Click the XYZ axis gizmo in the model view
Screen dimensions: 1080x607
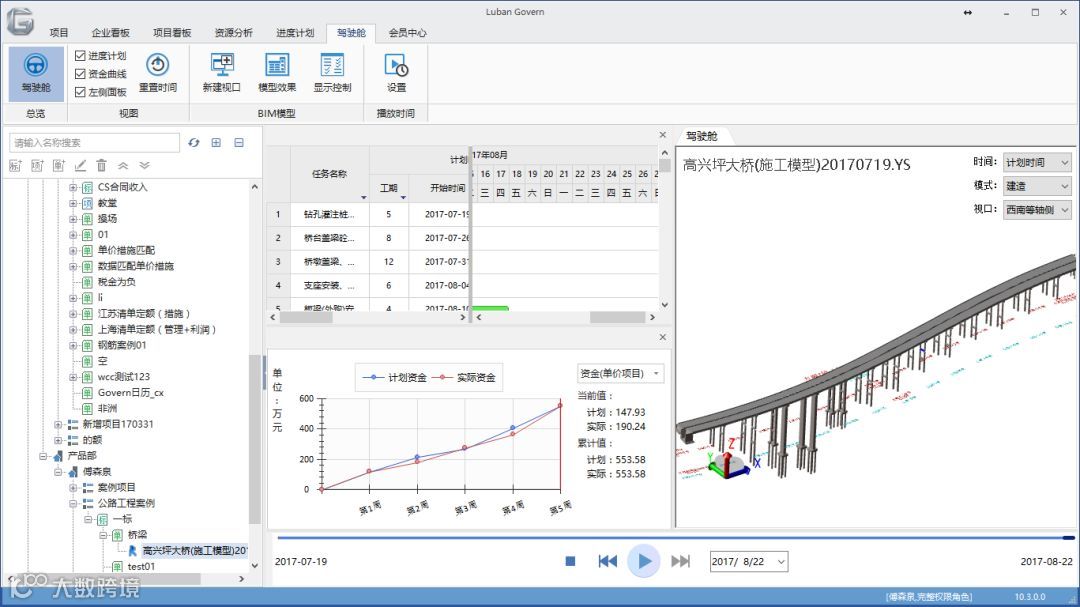pos(729,460)
